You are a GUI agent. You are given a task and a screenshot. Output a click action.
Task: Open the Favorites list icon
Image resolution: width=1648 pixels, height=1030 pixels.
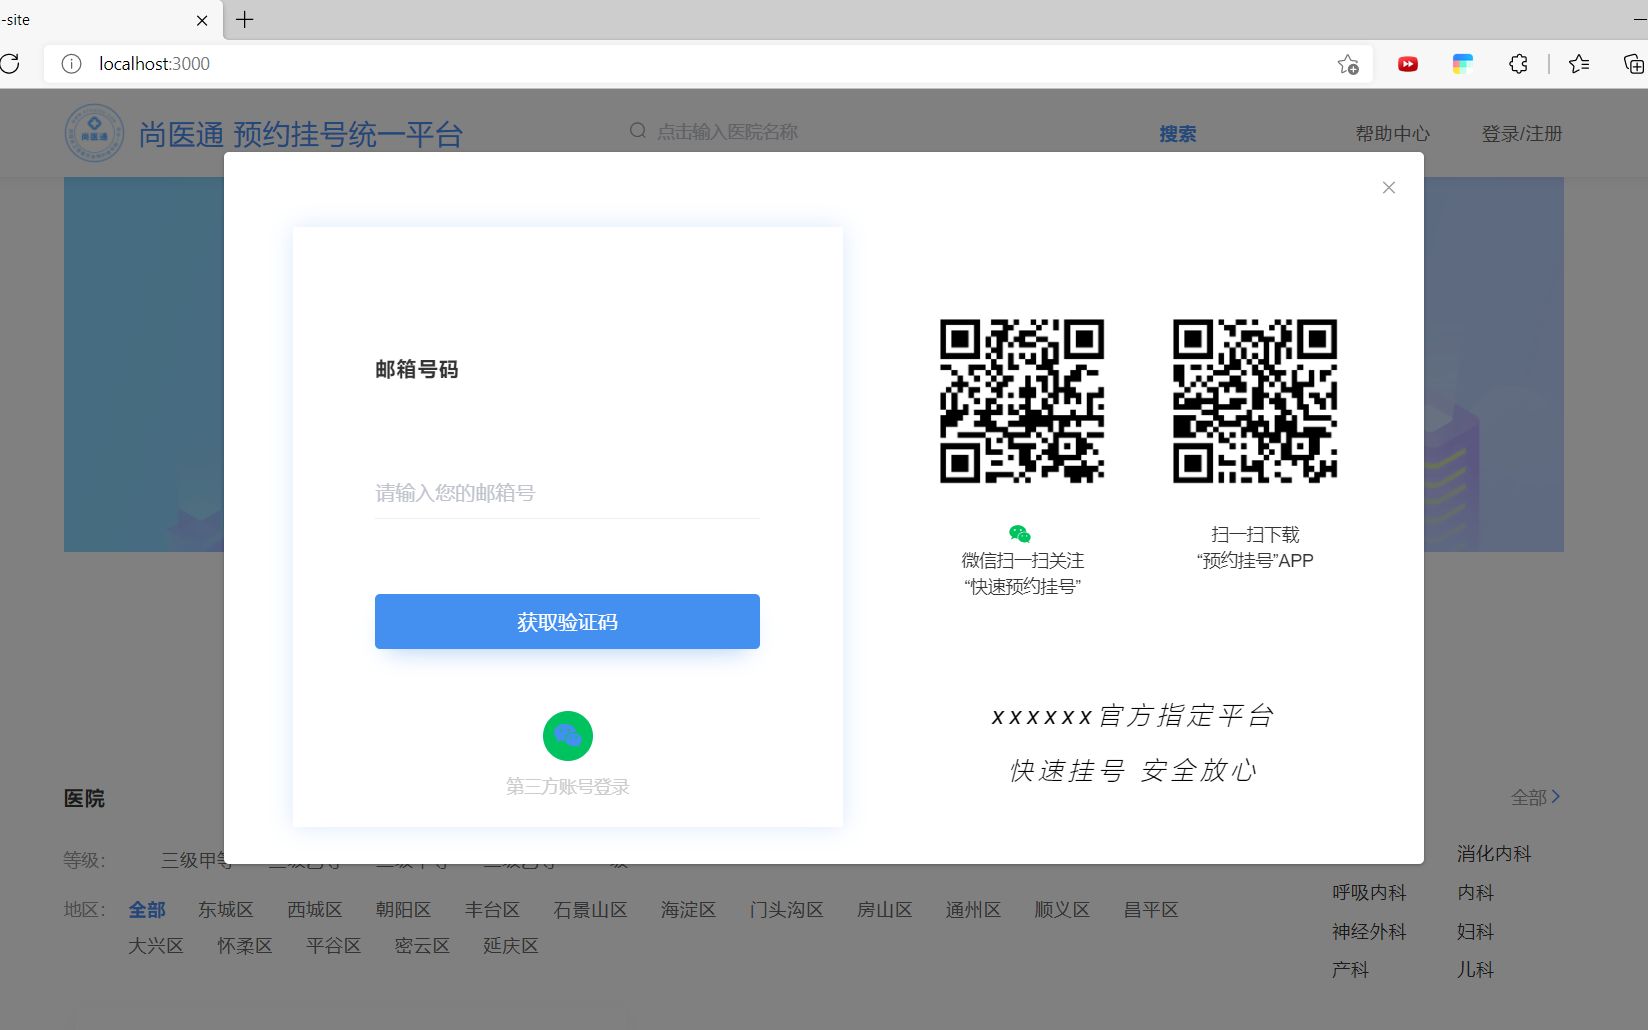click(1579, 64)
